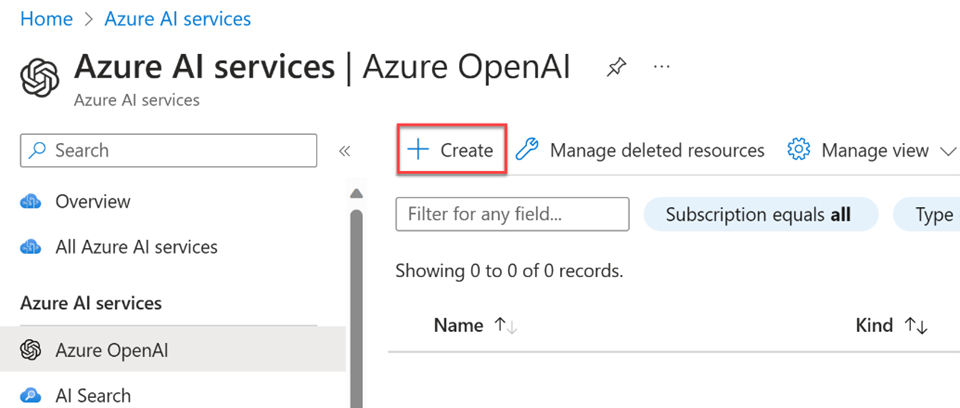Collapse the sidebar with double chevron
This screenshot has width=960, height=408.
345,151
